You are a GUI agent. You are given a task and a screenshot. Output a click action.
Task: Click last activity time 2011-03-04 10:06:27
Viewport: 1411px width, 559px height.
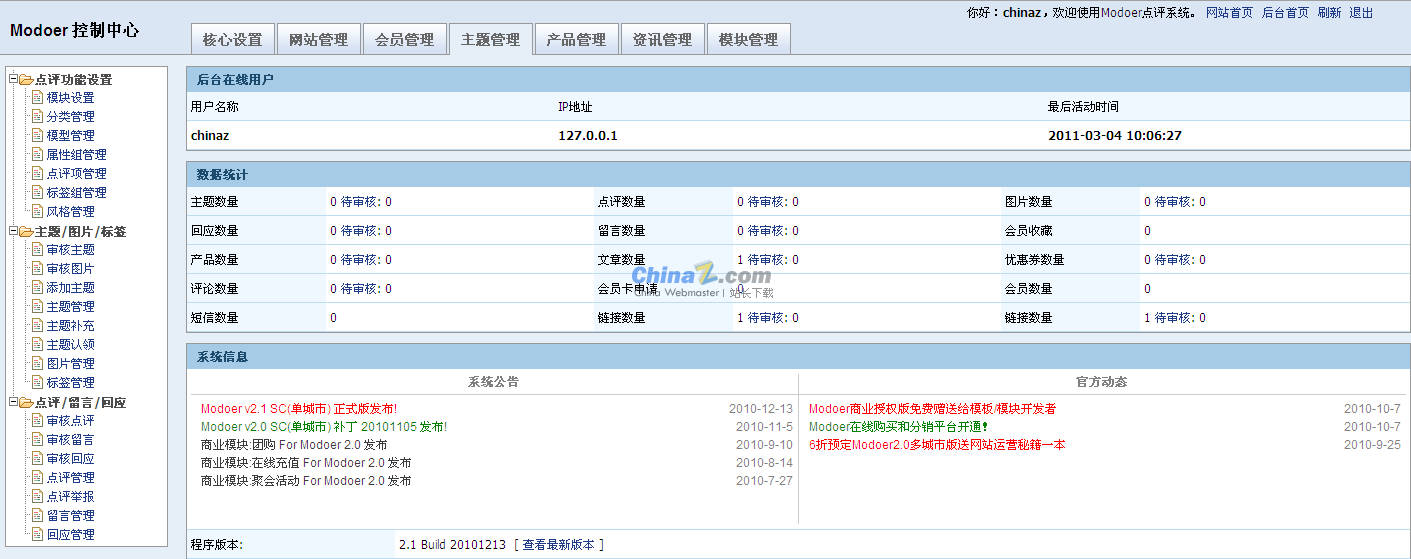[1115, 136]
